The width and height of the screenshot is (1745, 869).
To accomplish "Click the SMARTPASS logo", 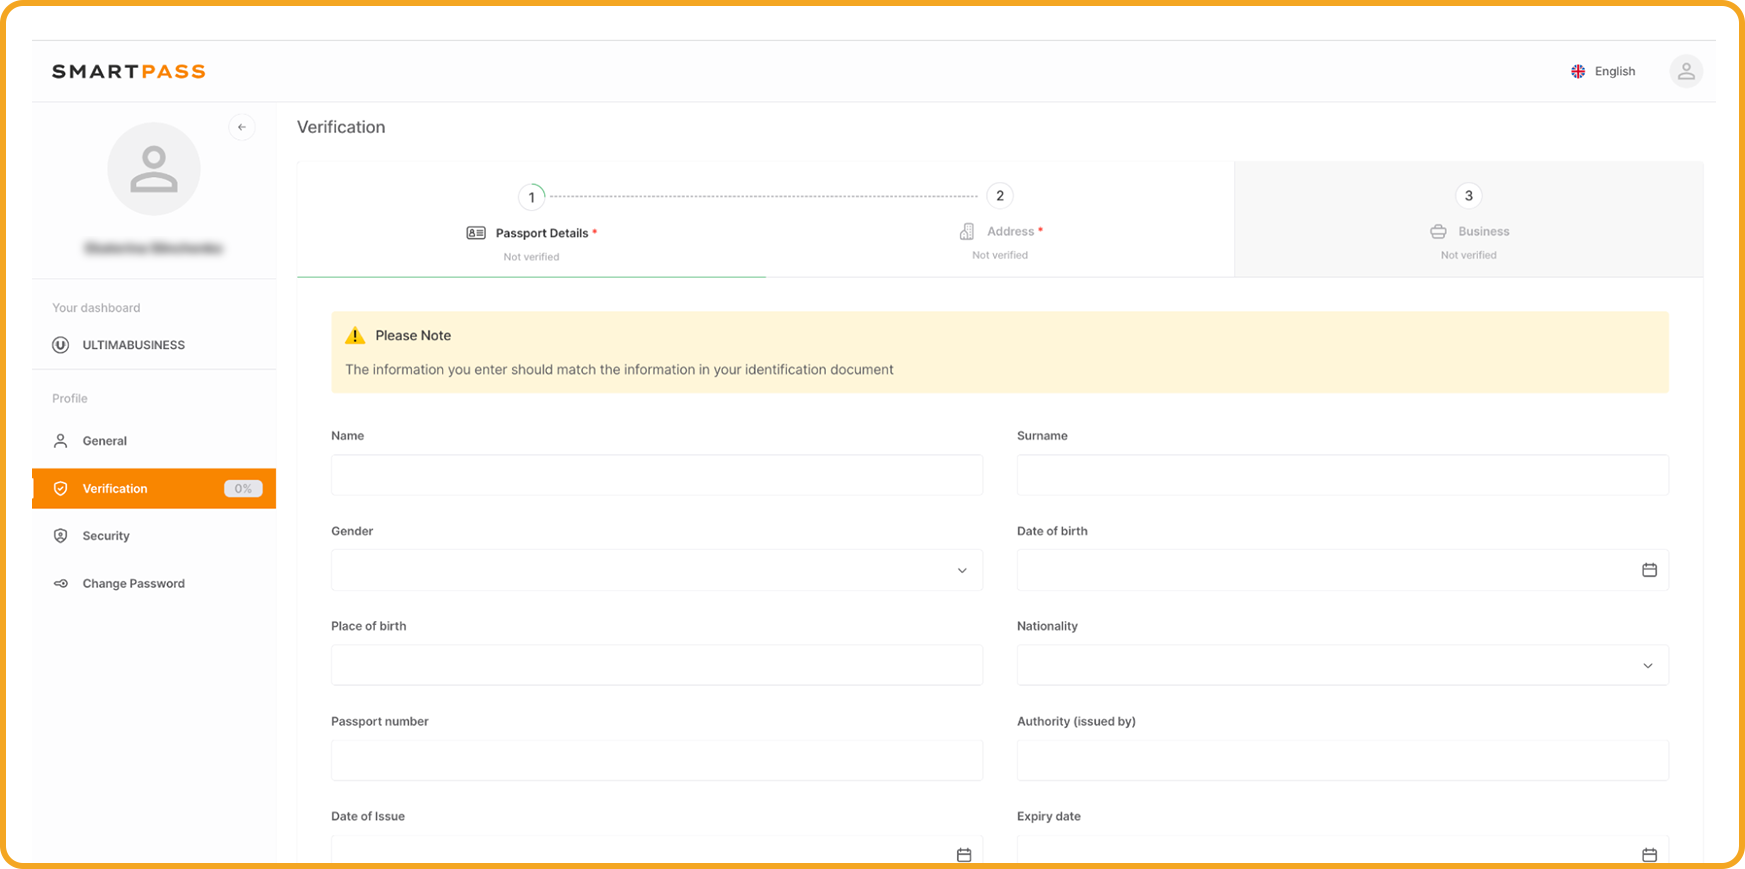I will coord(129,71).
